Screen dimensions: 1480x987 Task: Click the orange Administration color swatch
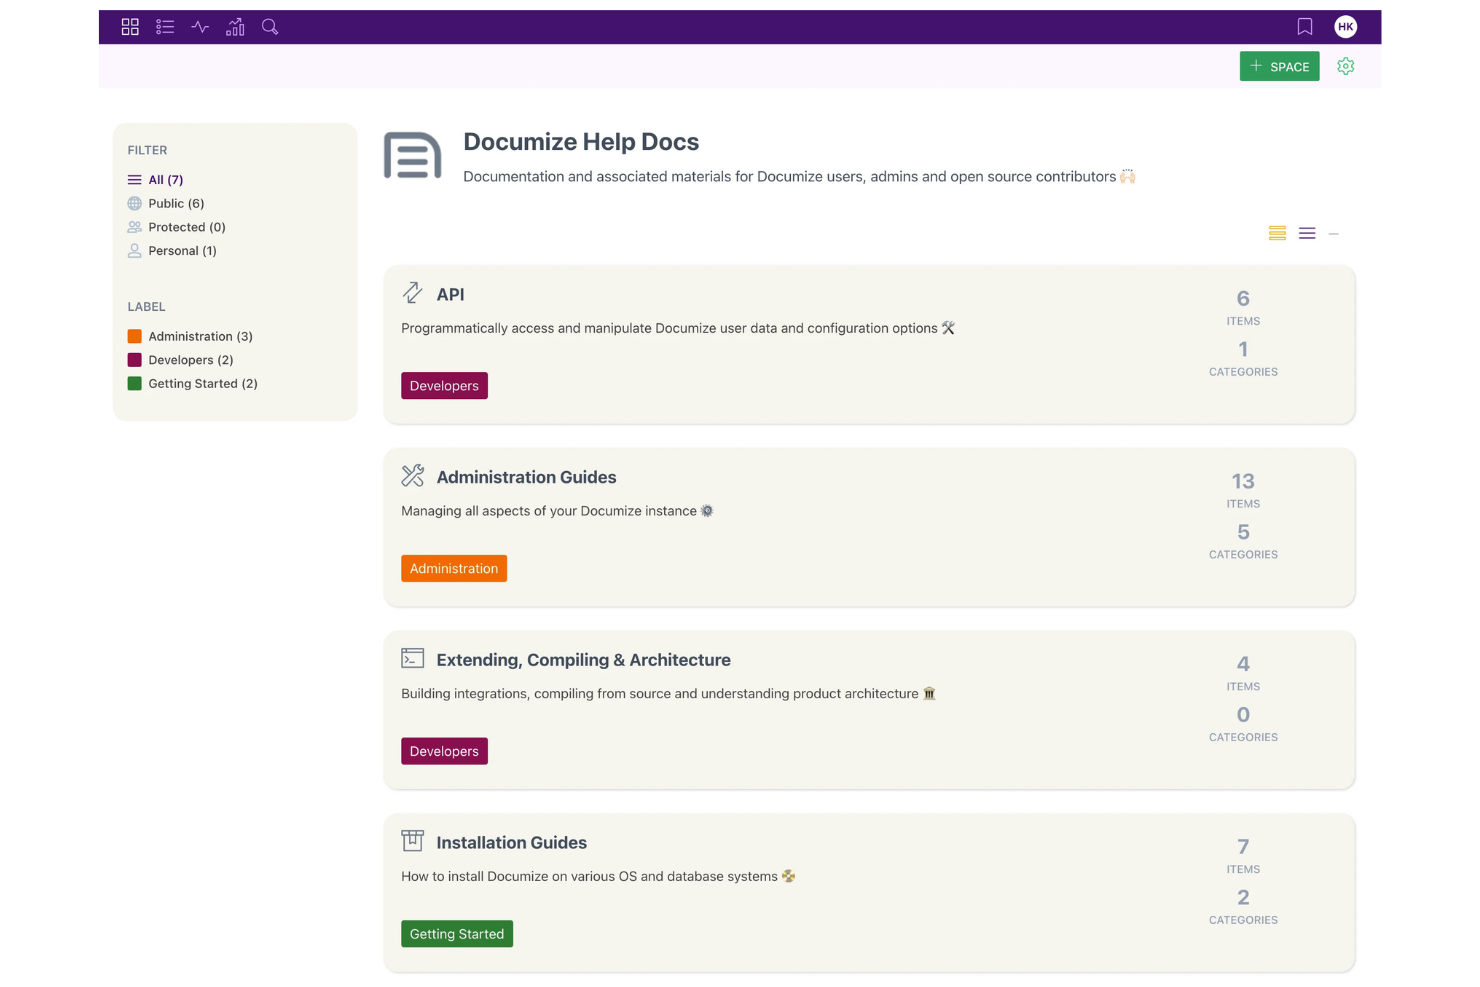coord(134,336)
